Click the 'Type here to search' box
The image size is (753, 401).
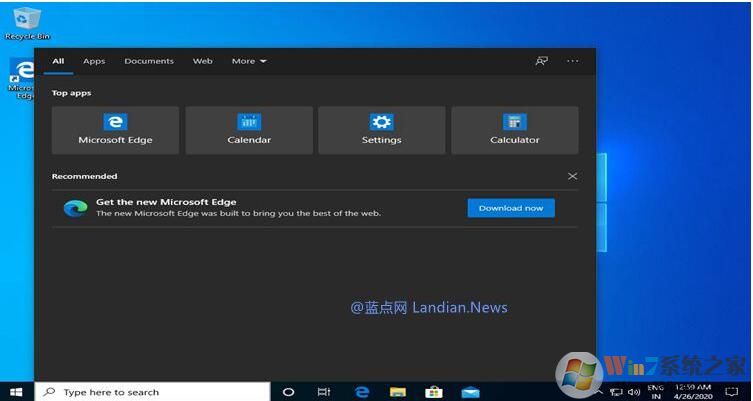coord(153,392)
